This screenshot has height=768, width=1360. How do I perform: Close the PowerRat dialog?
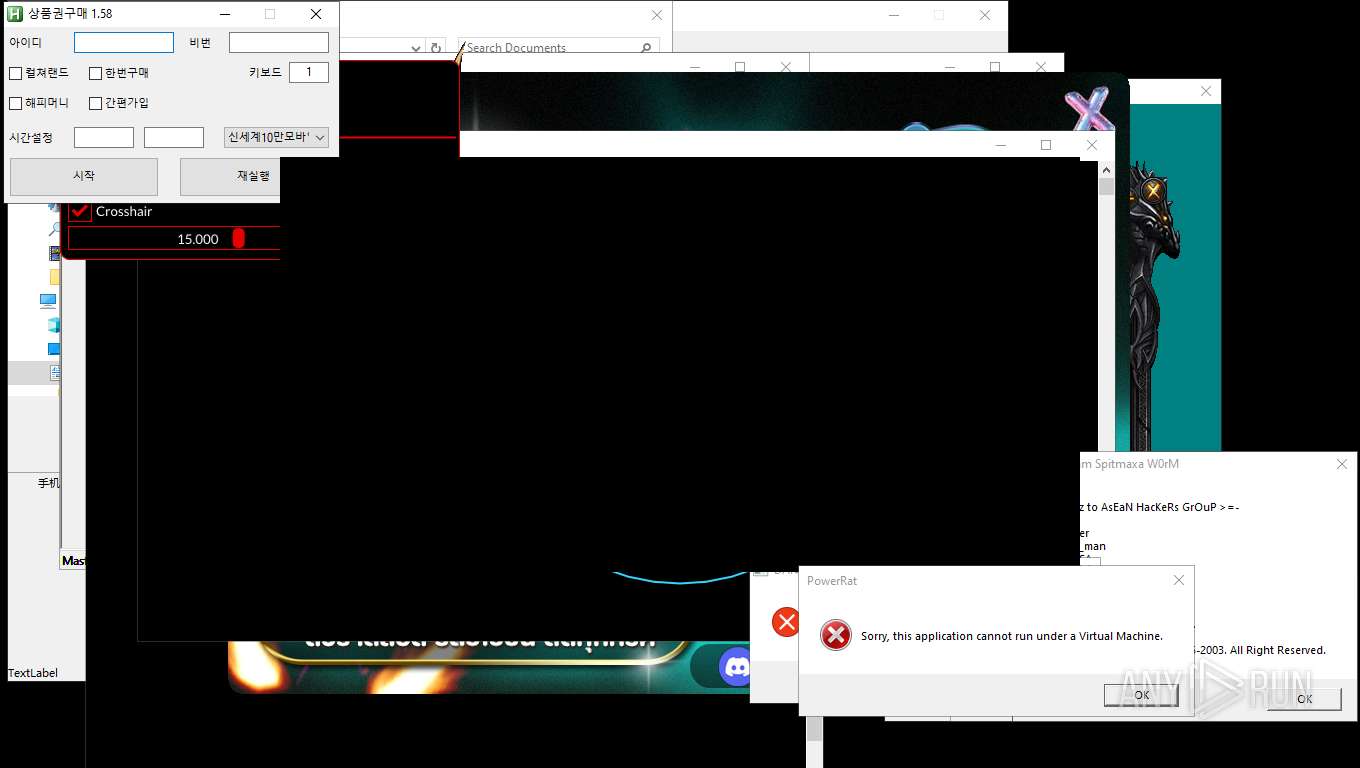point(1178,580)
